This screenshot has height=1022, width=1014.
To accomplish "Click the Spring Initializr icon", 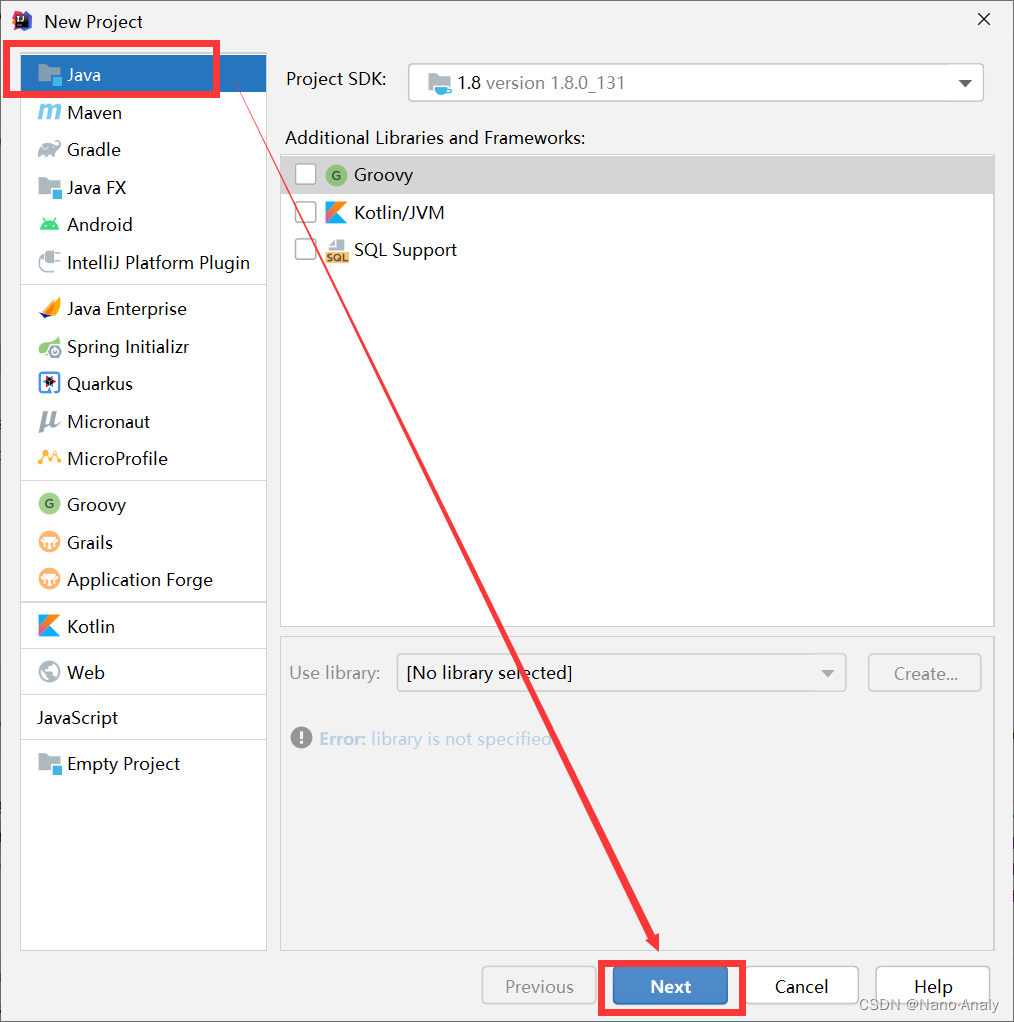I will pyautogui.click(x=50, y=347).
